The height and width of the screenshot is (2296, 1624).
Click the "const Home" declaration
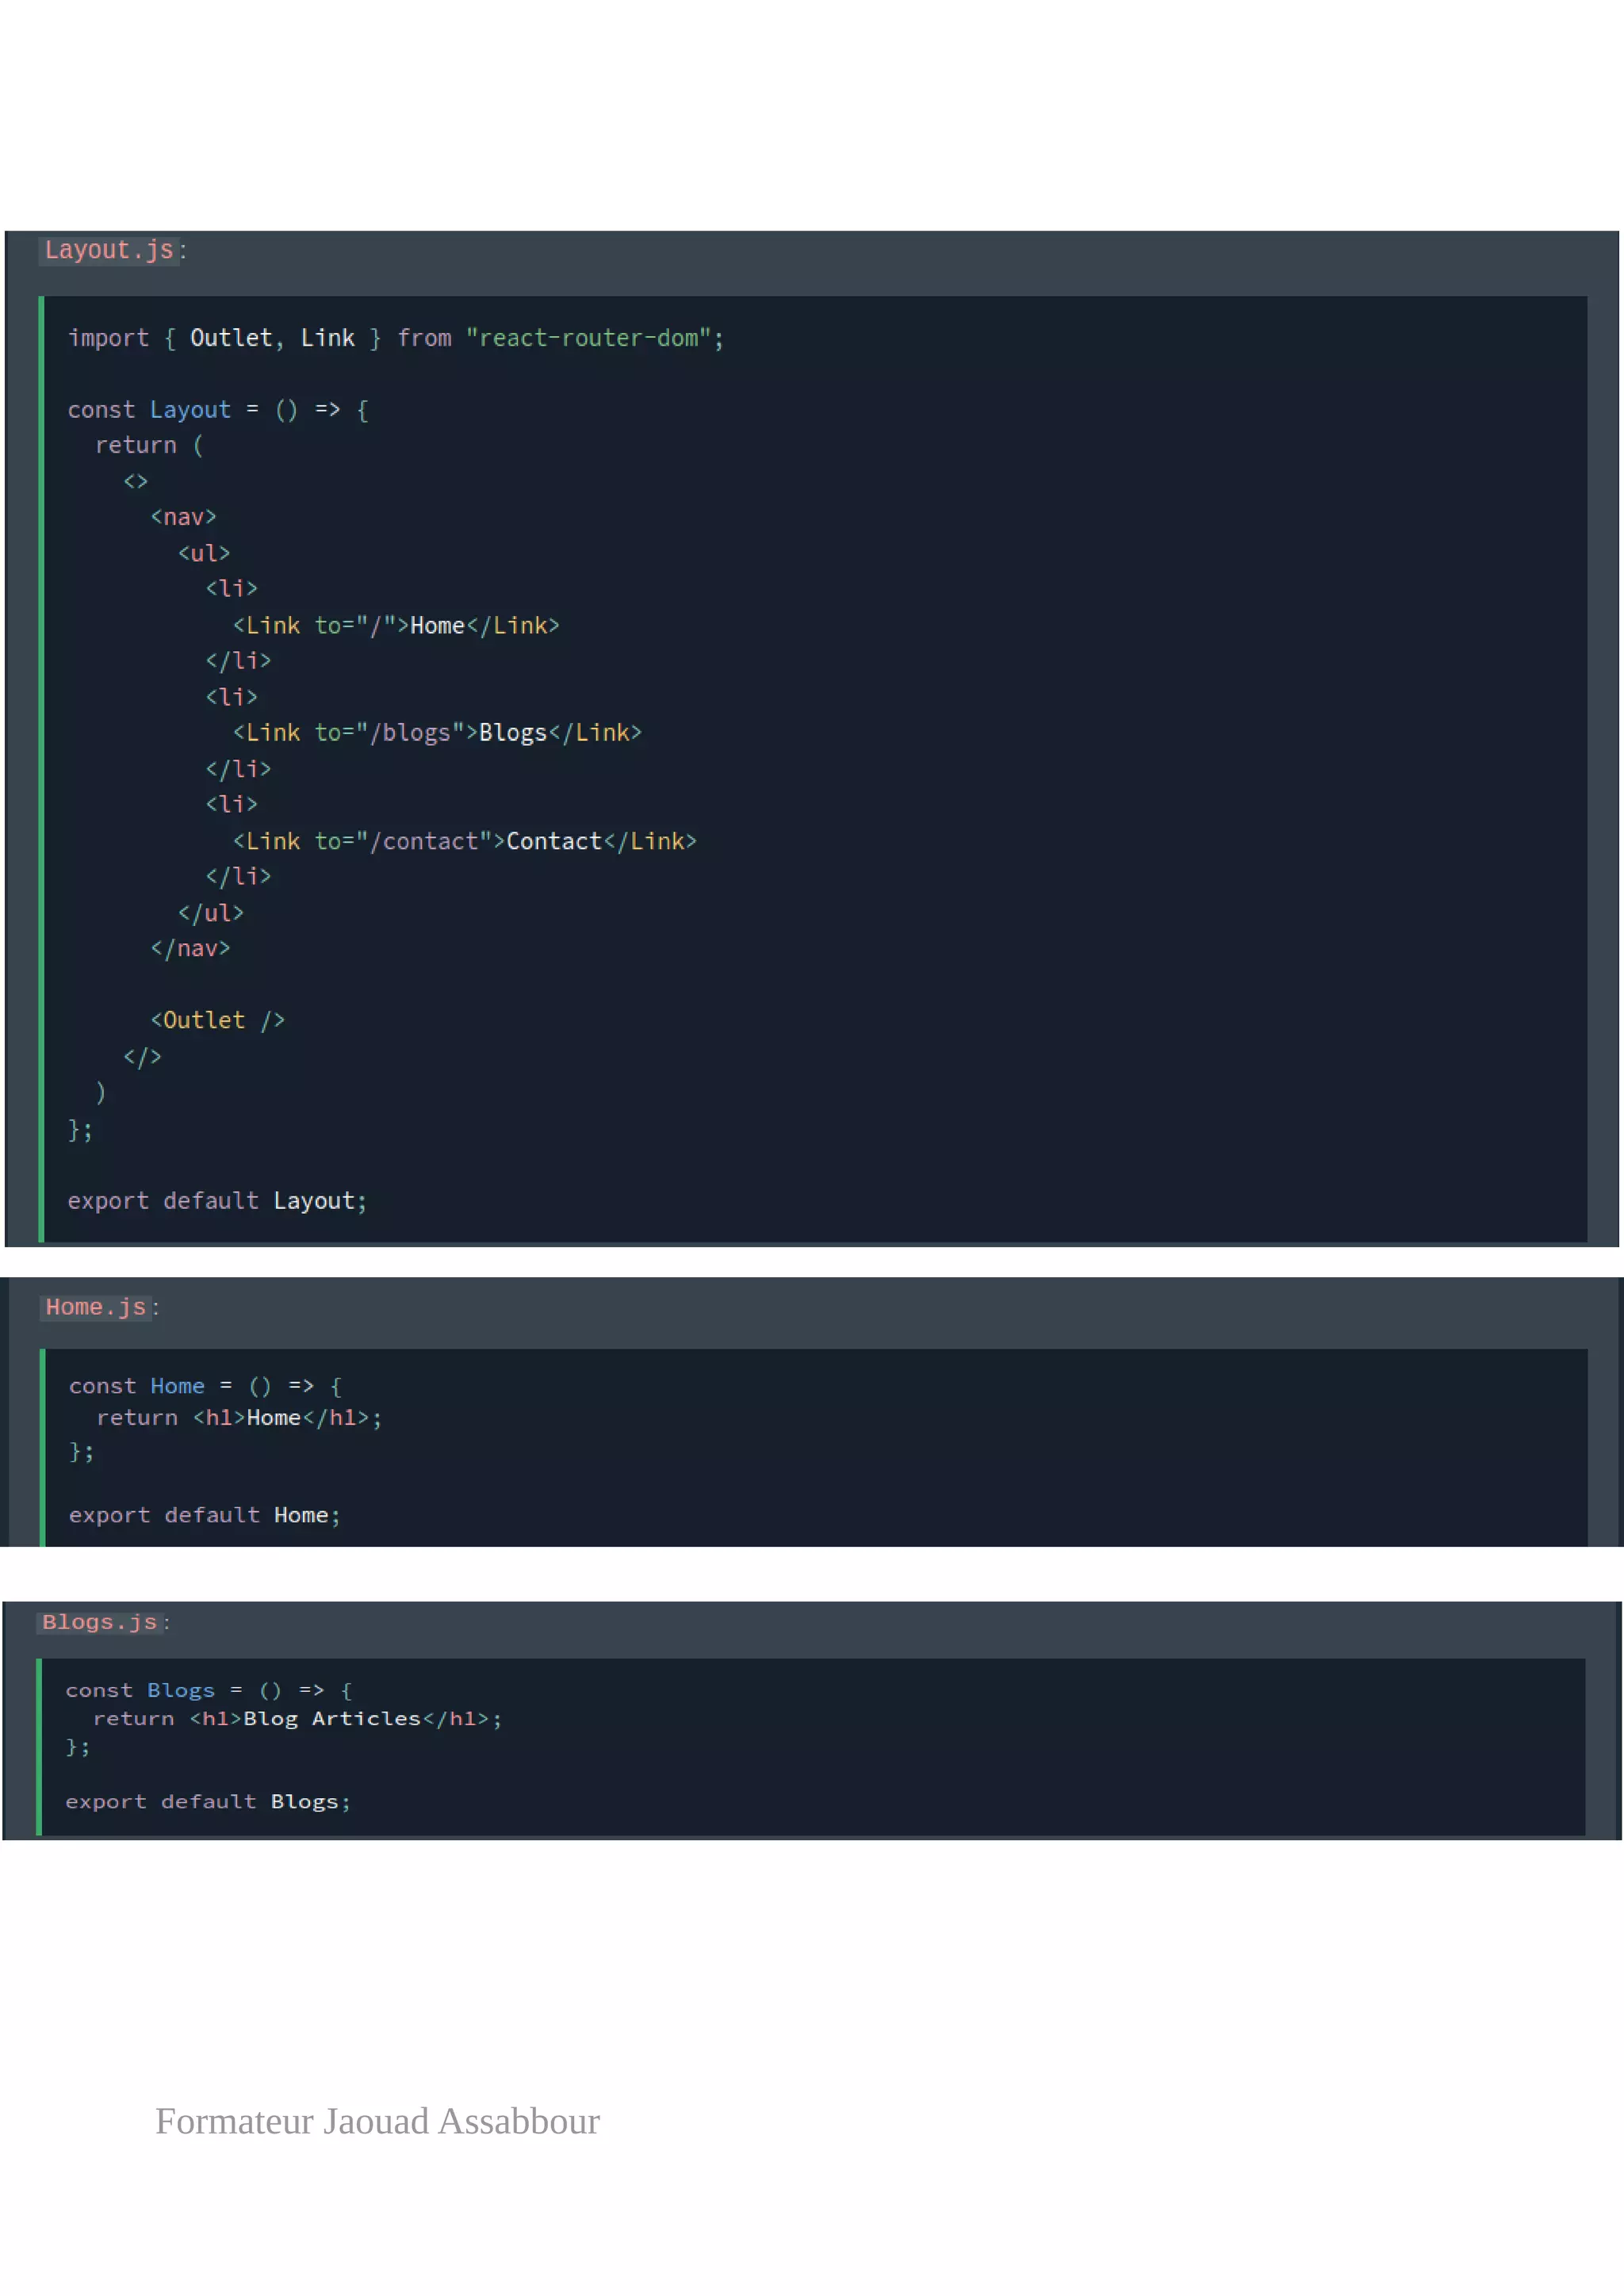click(137, 1386)
